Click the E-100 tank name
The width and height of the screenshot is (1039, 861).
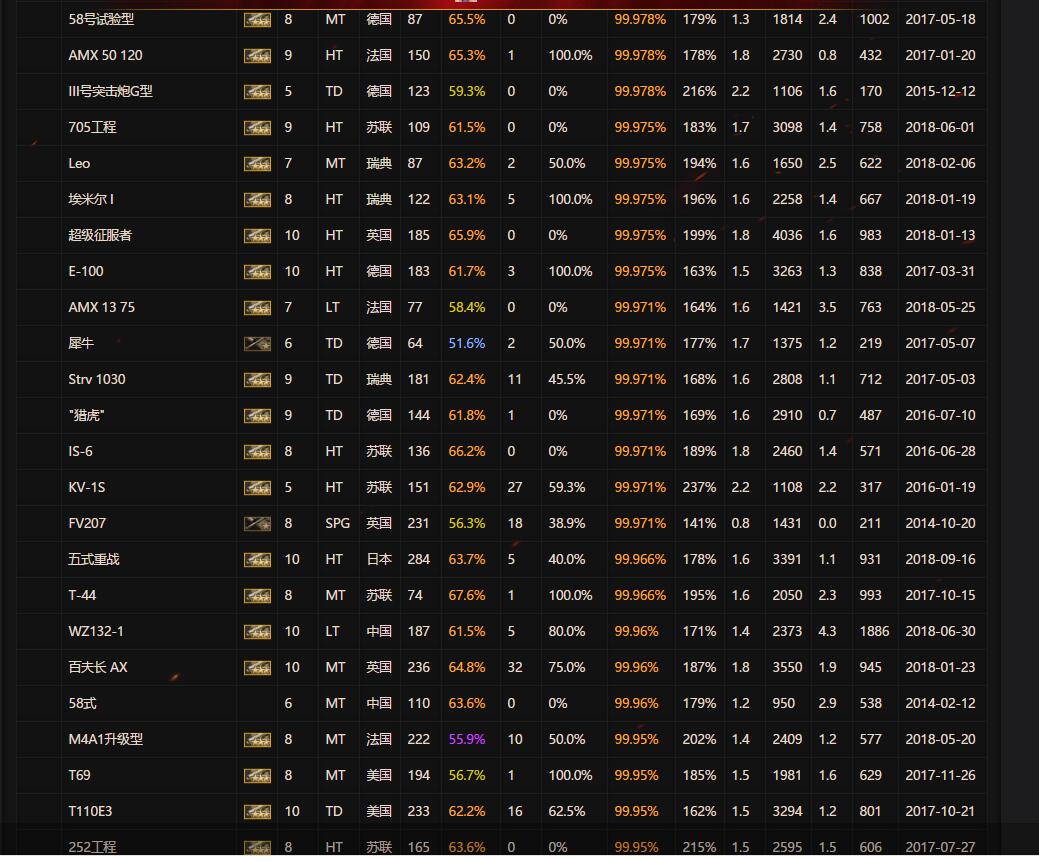85,271
